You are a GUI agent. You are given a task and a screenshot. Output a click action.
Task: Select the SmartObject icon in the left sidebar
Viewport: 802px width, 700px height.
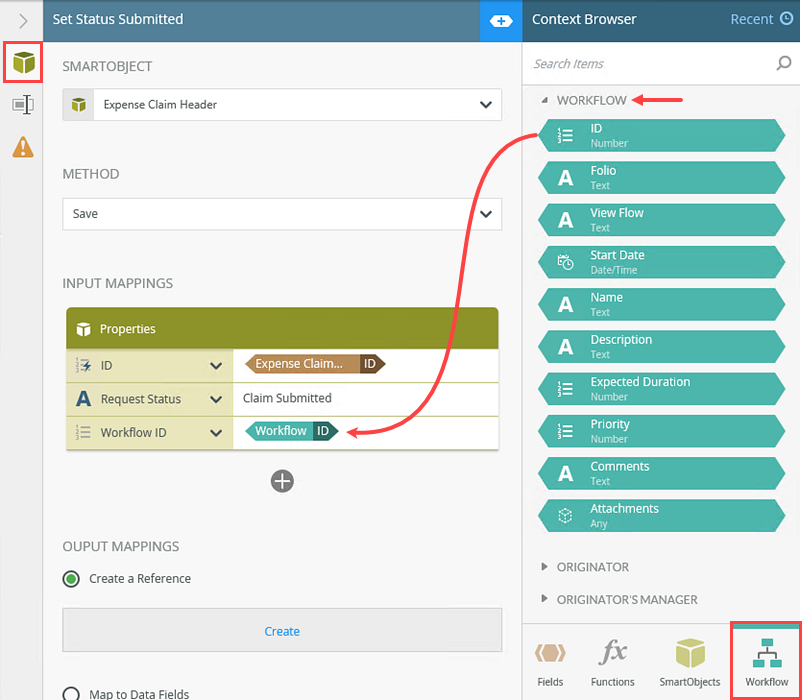[22, 62]
